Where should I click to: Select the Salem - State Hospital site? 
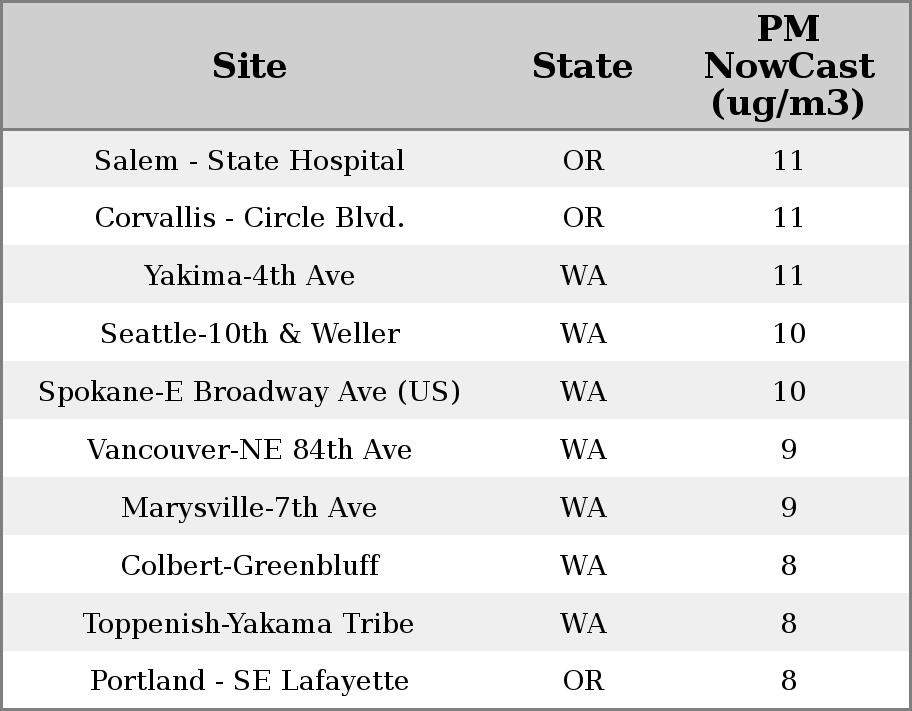click(249, 161)
